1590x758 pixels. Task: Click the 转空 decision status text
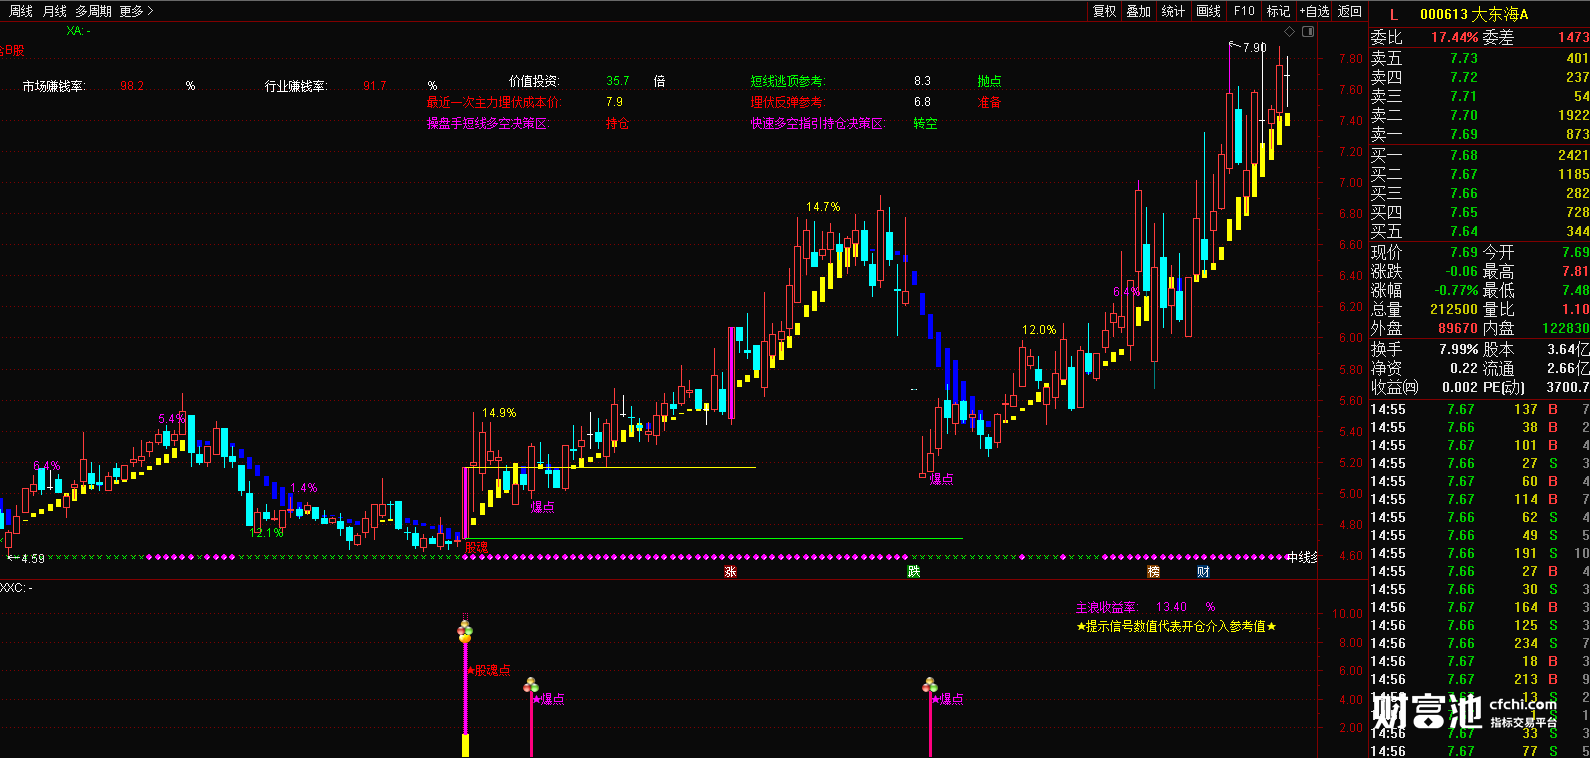click(925, 124)
